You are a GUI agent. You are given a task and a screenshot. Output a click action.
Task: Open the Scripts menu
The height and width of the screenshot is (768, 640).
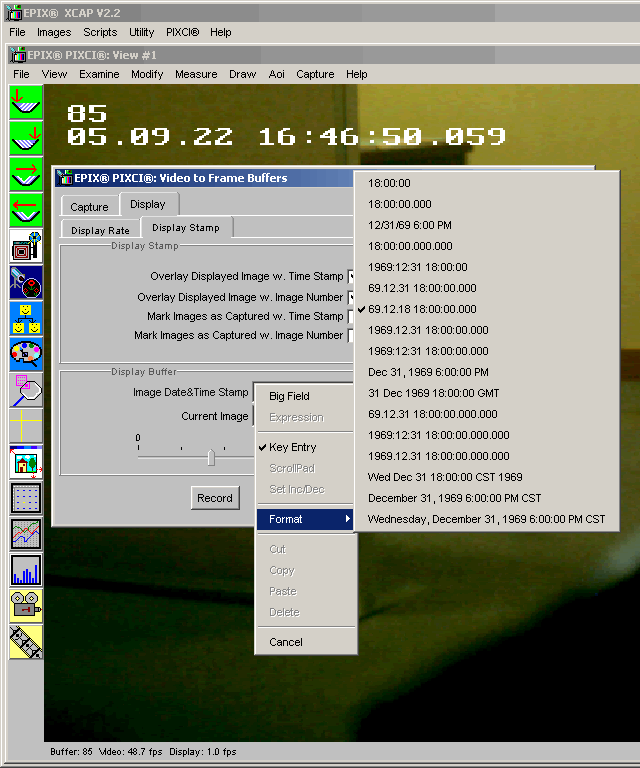pyautogui.click(x=100, y=32)
